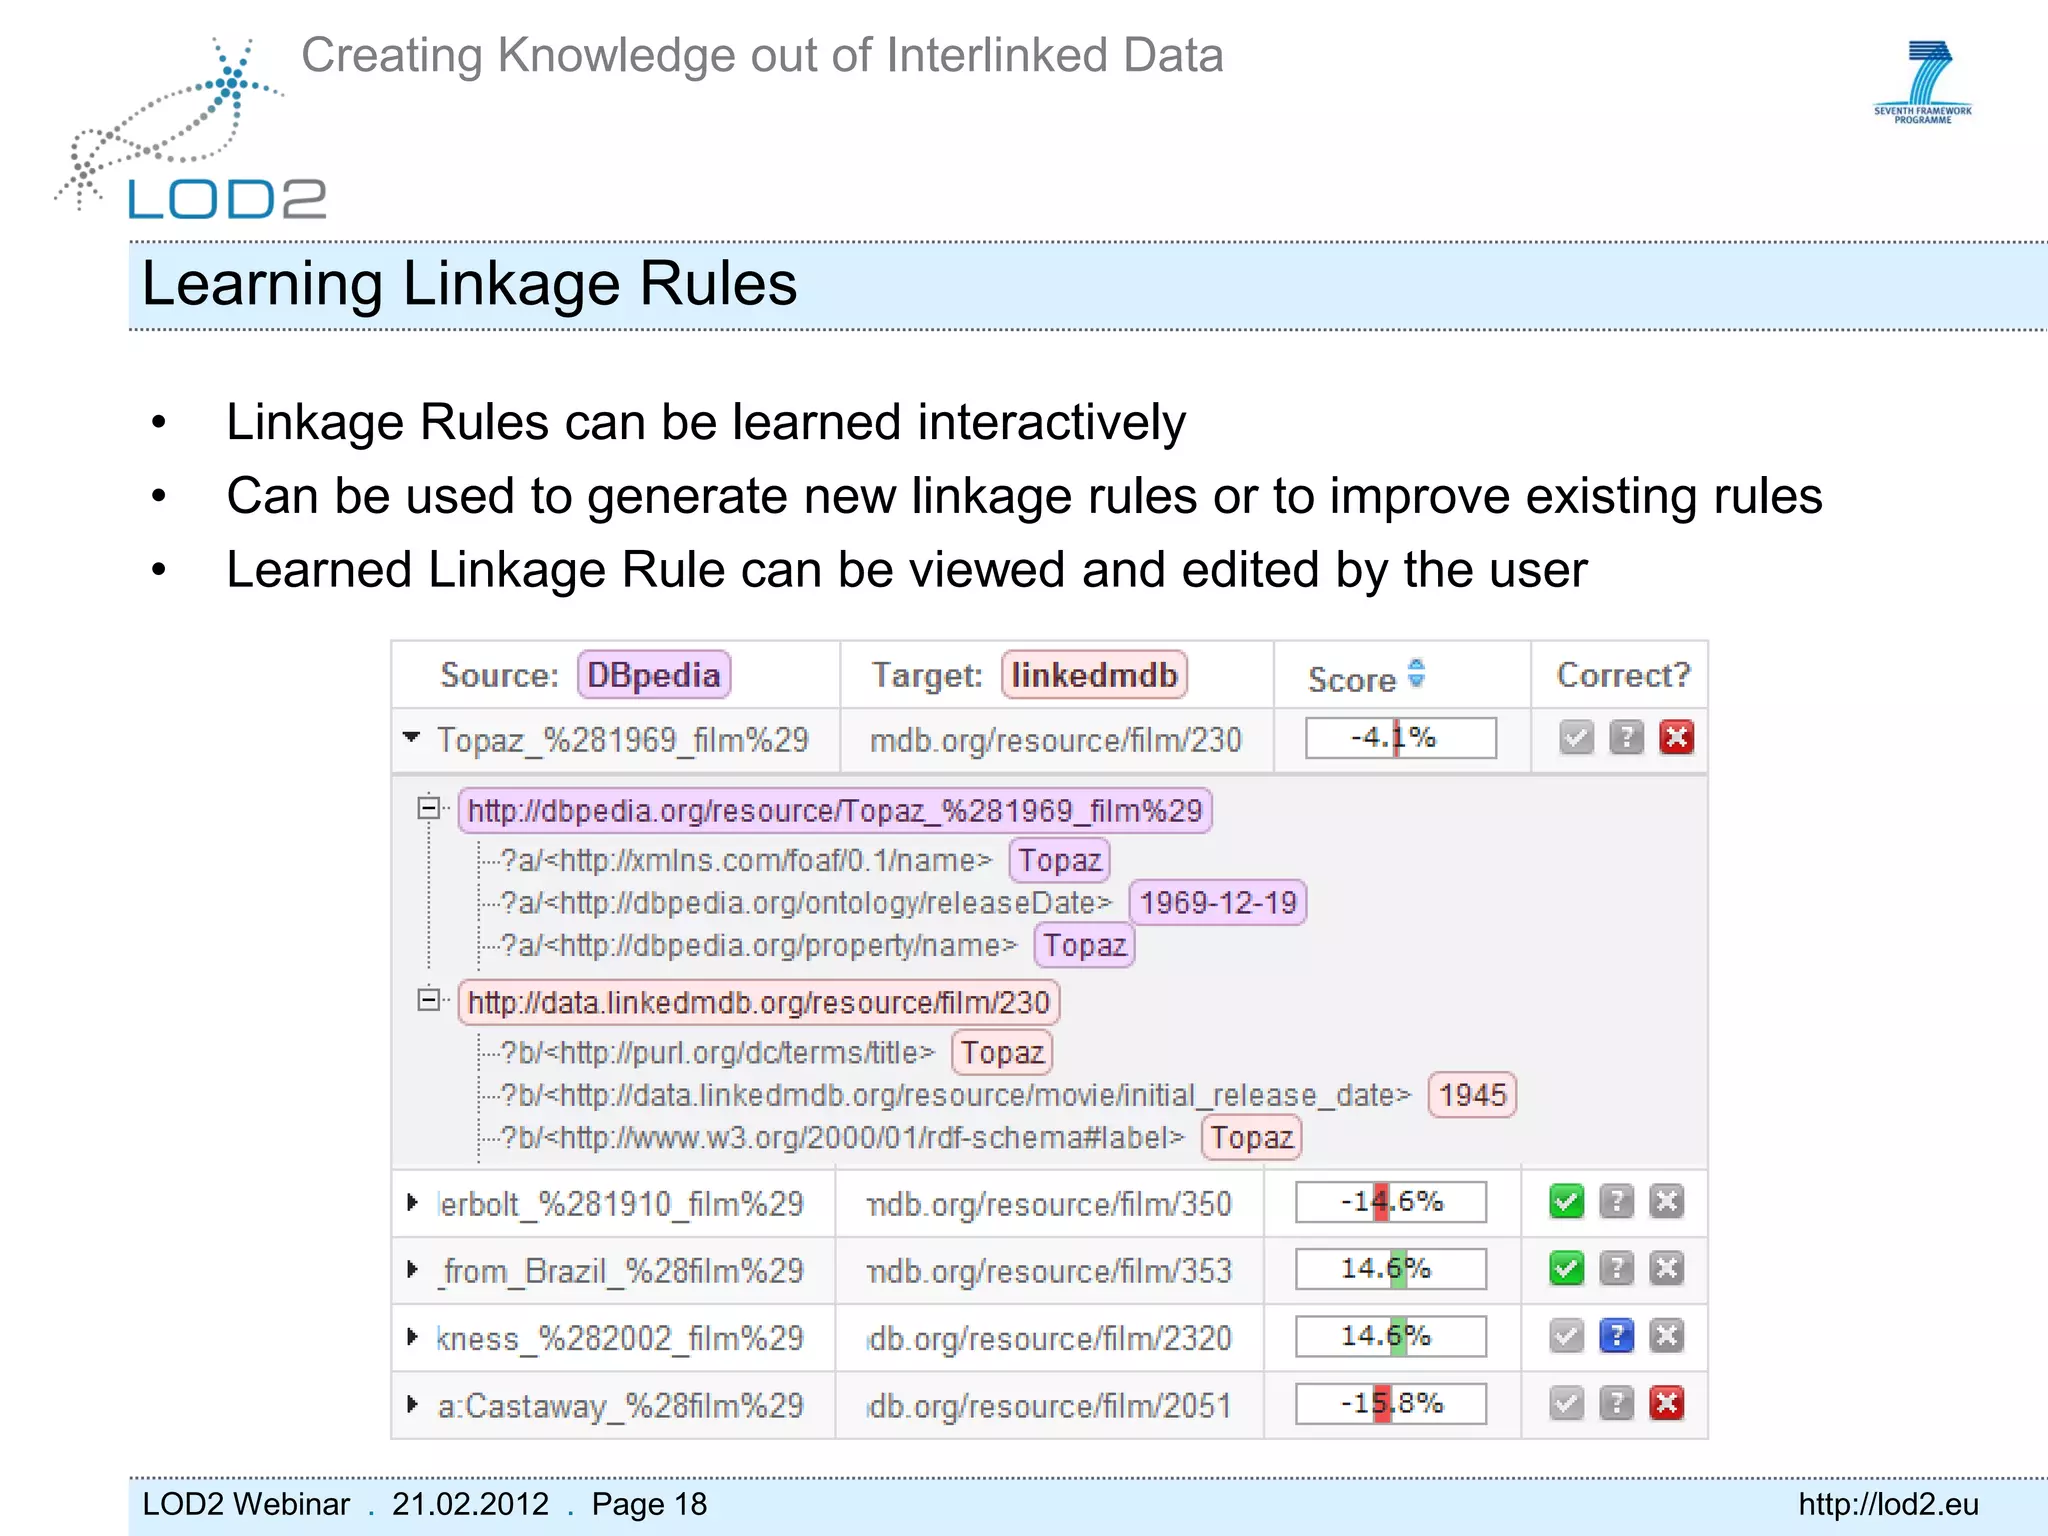Screen dimensions: 2048x1536
Task: Click the ?a ontology/releaseDate property path
Action: tap(806, 903)
